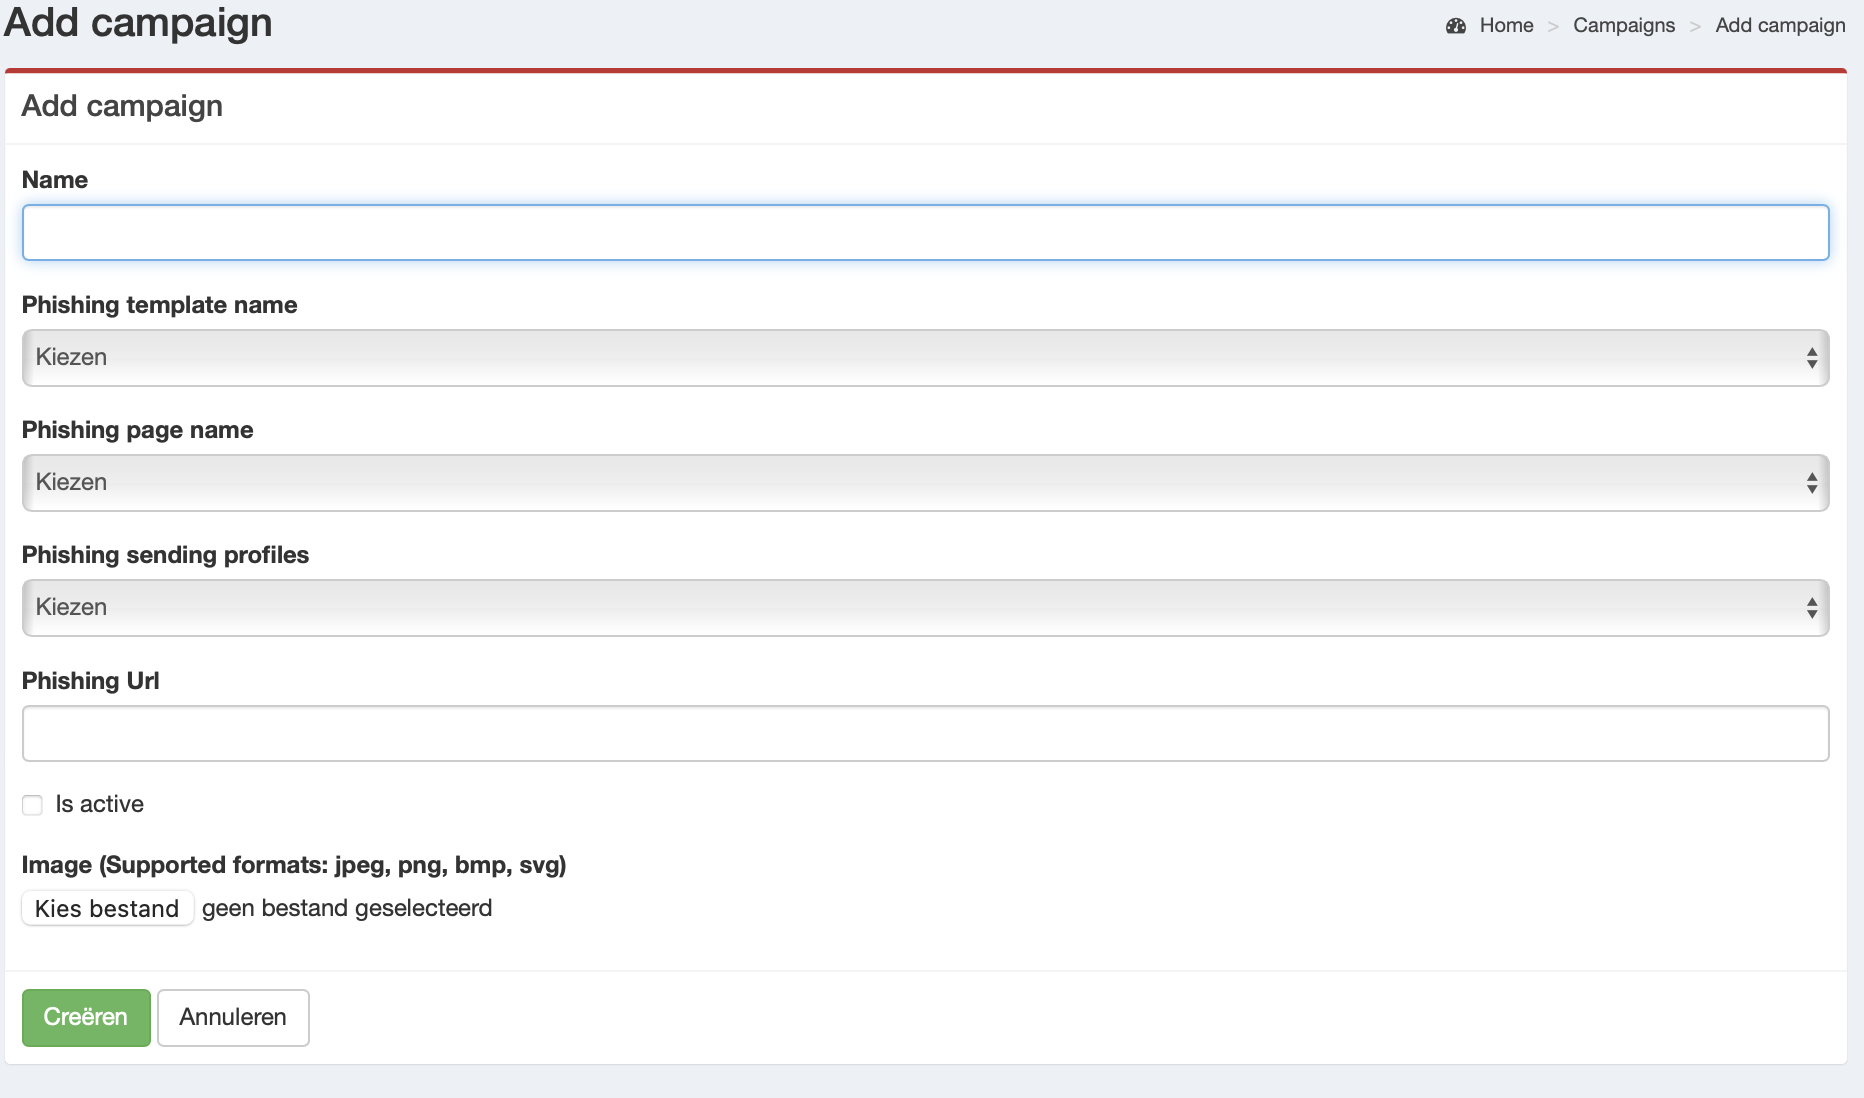The height and width of the screenshot is (1098, 1864).
Task: Click the Is active label text
Action: coord(99,804)
